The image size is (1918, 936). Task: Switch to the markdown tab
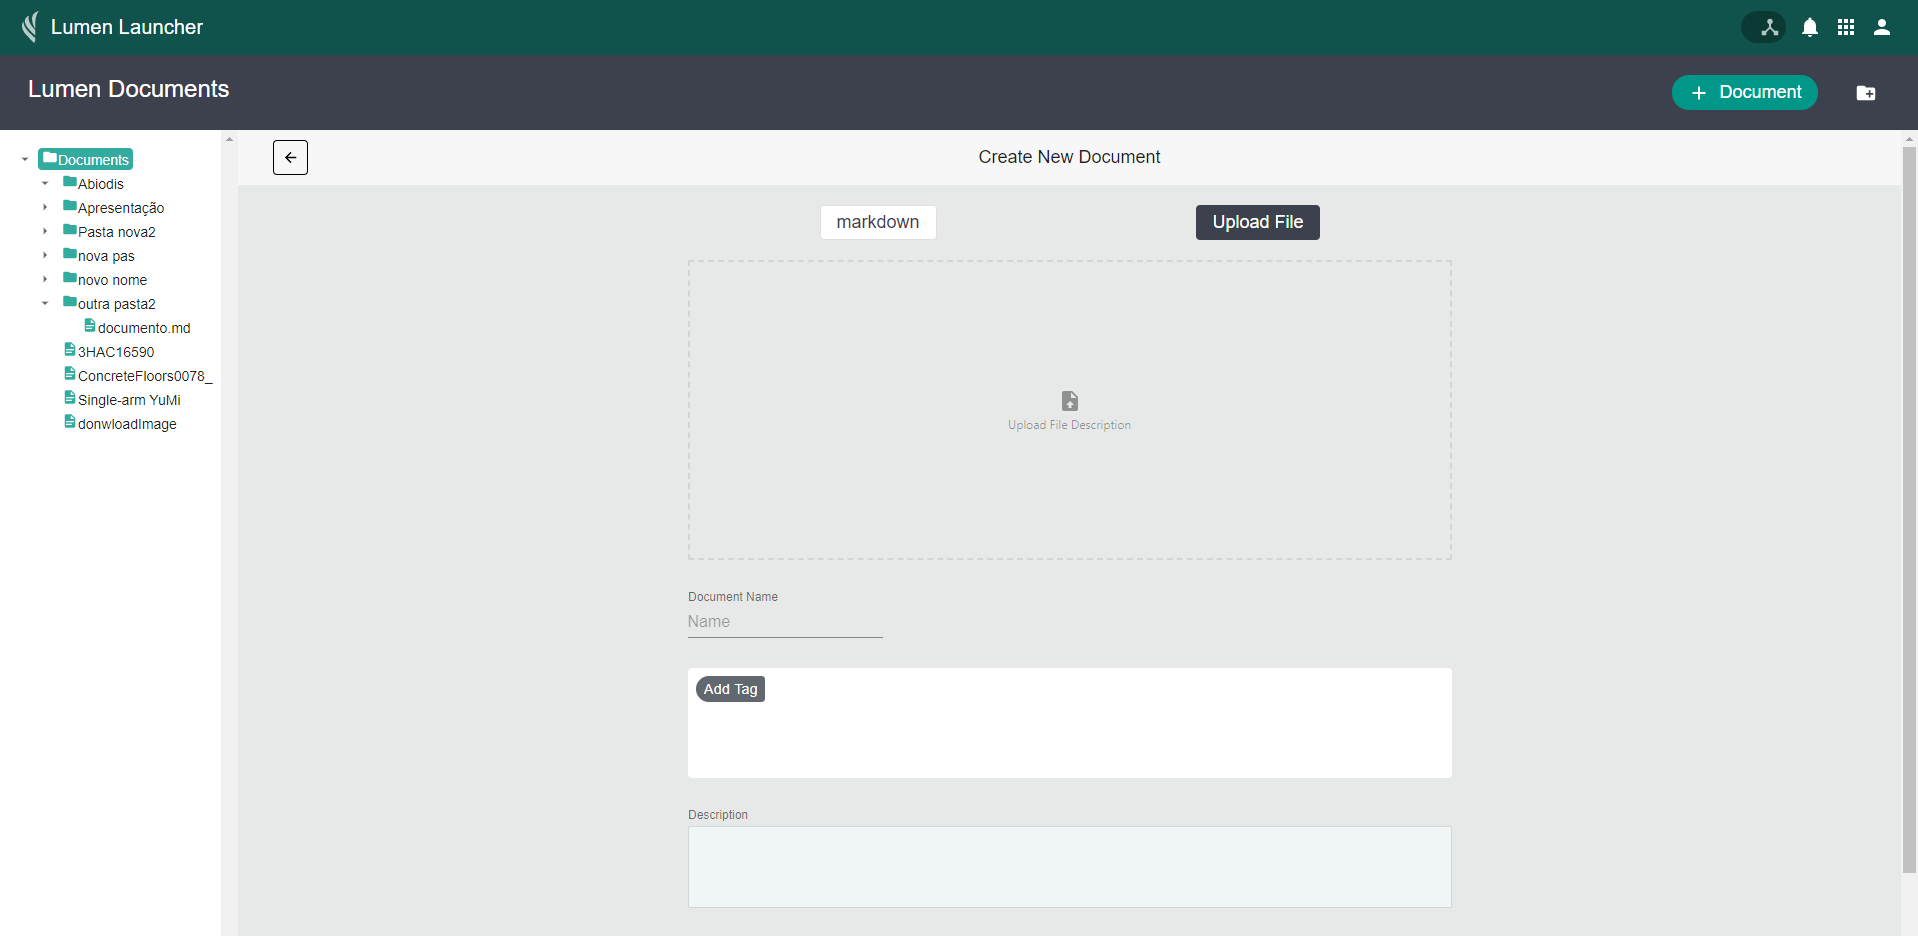[x=878, y=222]
